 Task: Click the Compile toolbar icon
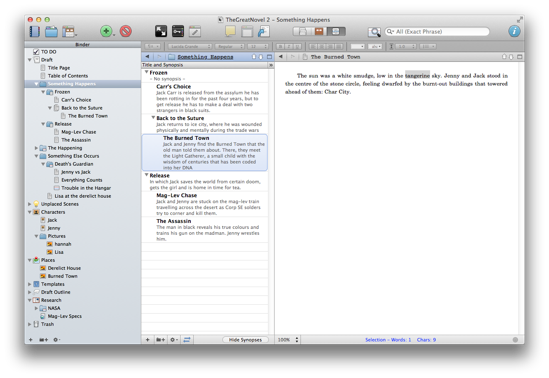263,32
